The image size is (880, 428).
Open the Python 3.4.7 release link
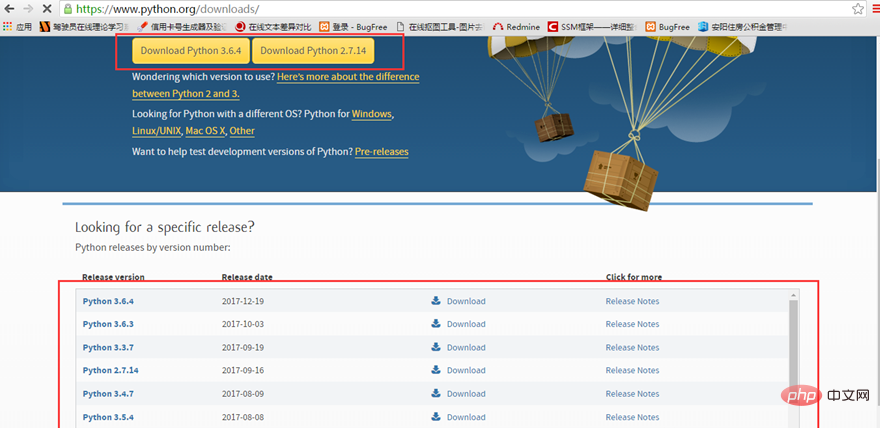(108, 394)
